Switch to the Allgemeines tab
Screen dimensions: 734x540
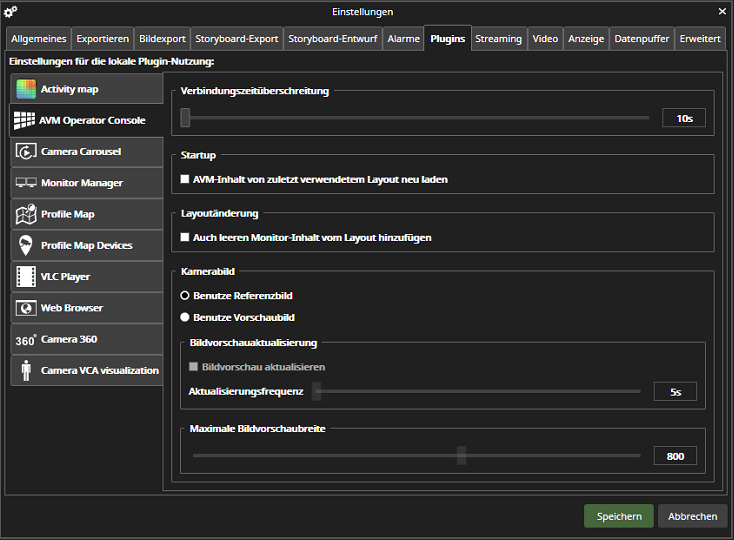pos(38,39)
